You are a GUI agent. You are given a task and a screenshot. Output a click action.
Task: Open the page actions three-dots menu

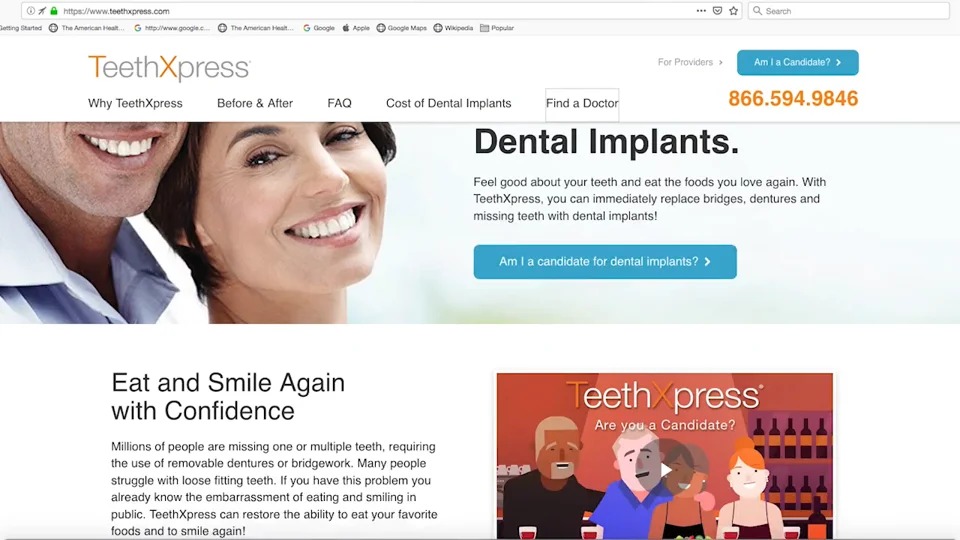pos(701,11)
